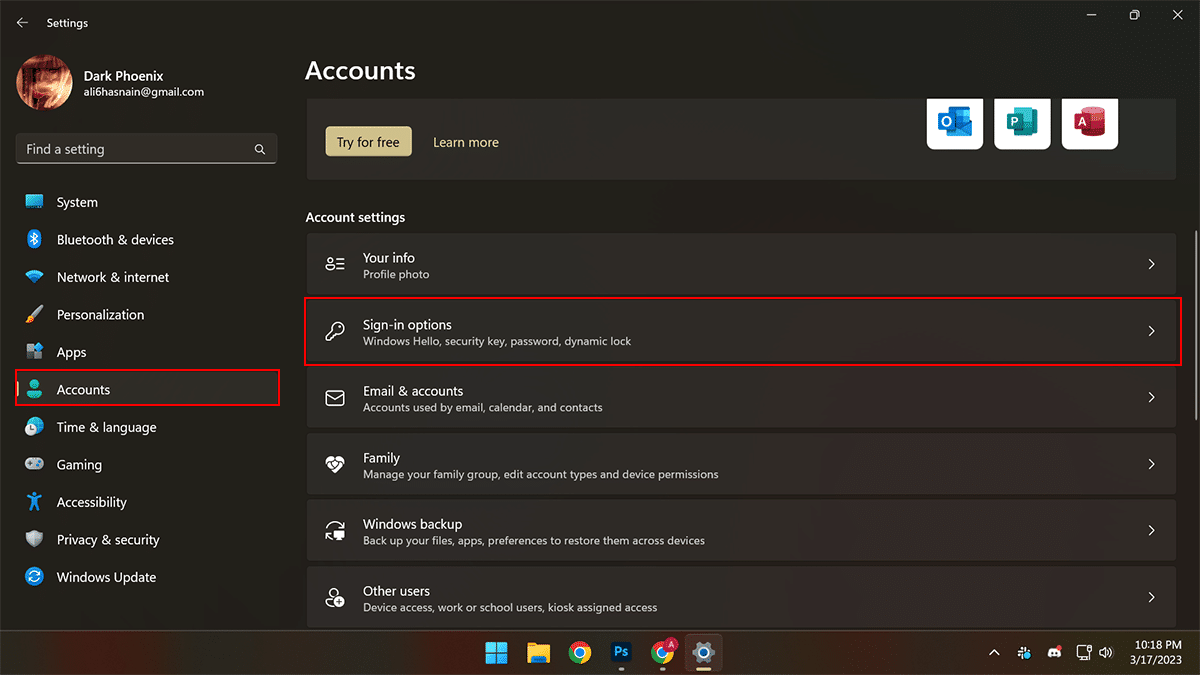Open Photoshop from the taskbar

621,653
